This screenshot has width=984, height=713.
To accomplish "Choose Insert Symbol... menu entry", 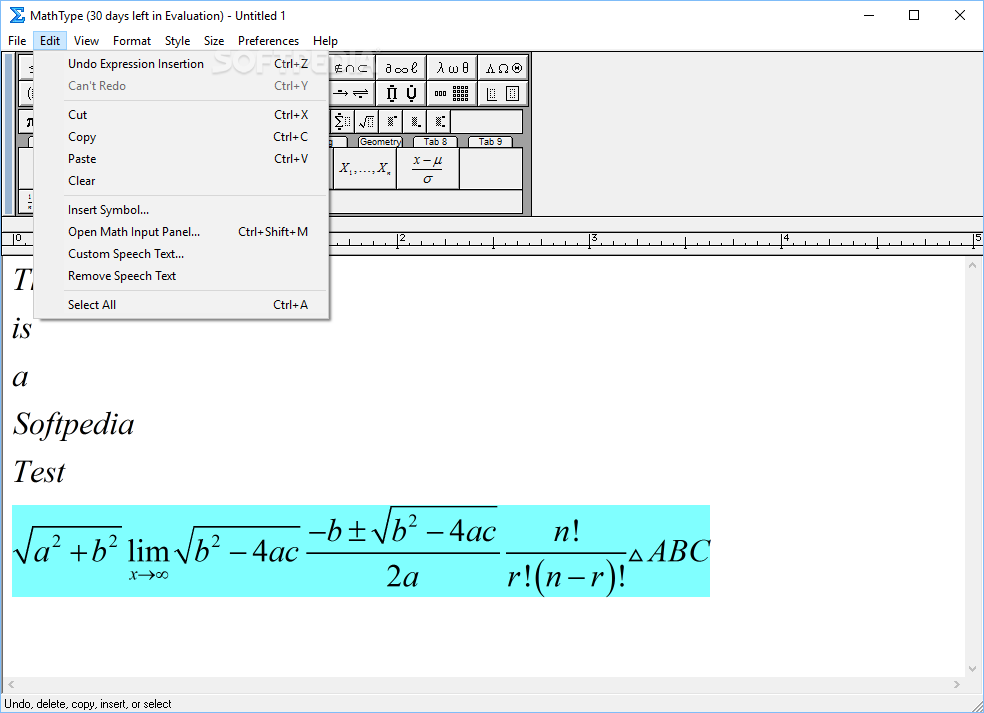I will tap(182, 210).
